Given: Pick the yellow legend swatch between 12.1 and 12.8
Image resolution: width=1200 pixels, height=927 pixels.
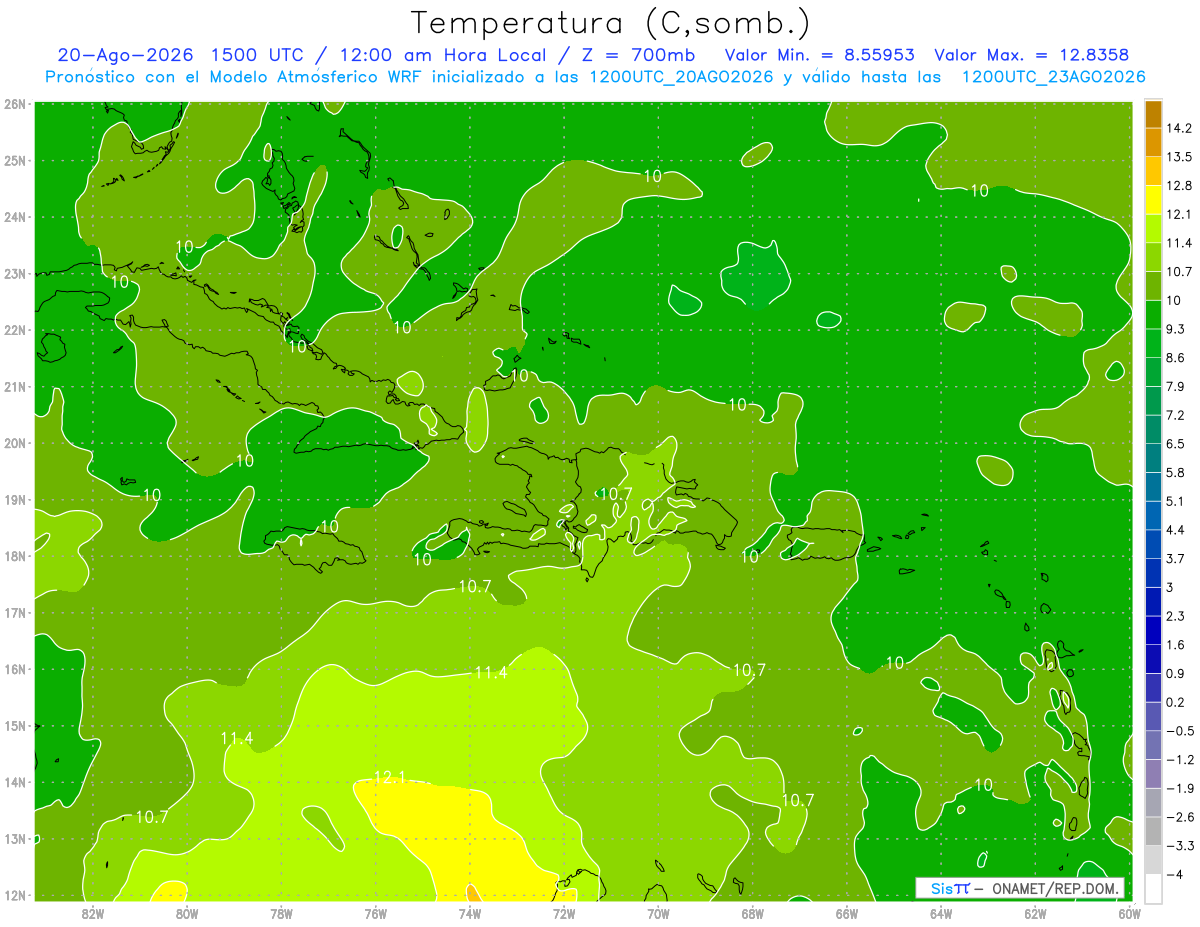Looking at the screenshot, I should point(1153,199).
